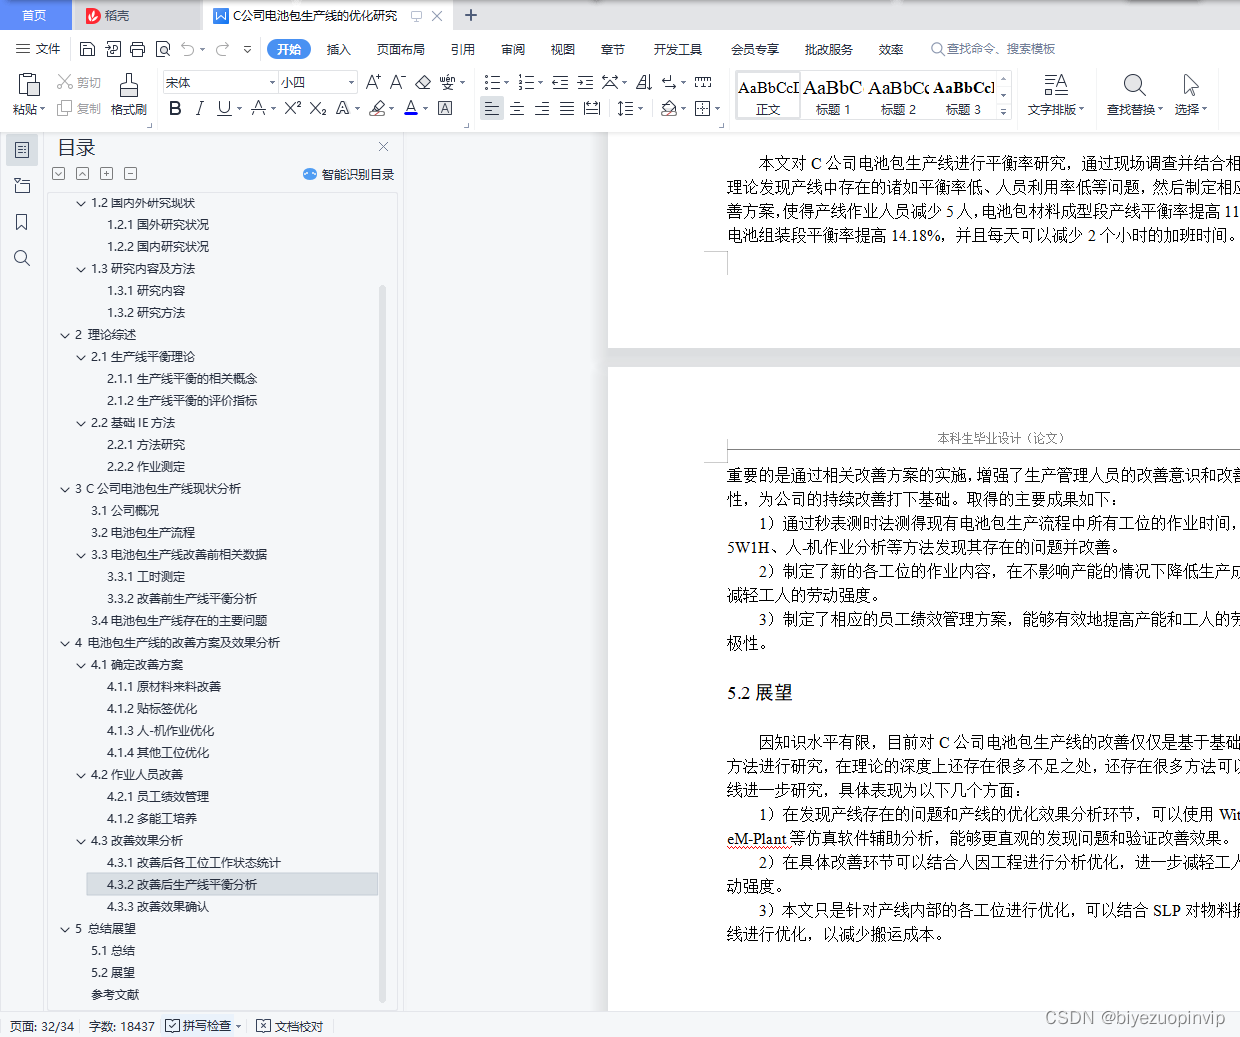The height and width of the screenshot is (1037, 1240).
Task: Open the 引用 tab
Action: (462, 49)
